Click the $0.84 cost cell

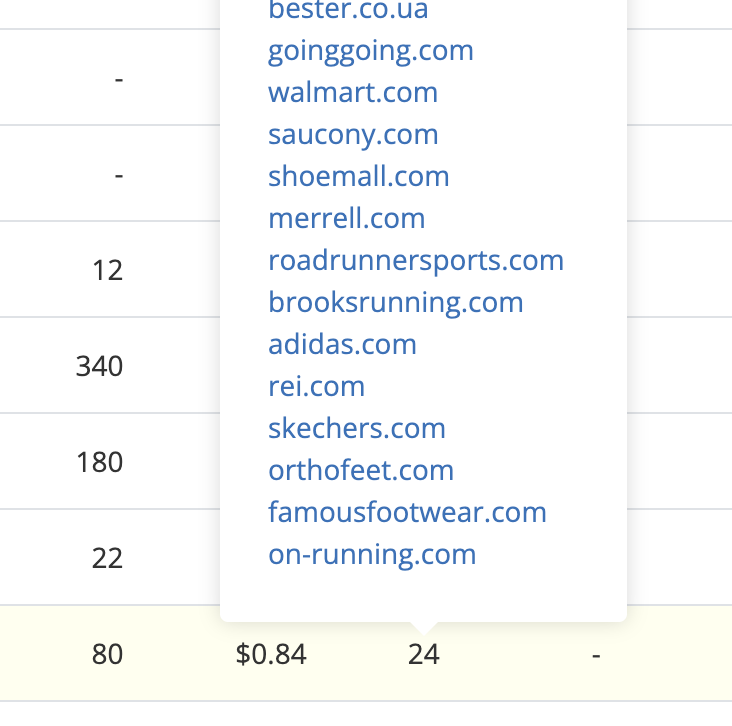271,655
